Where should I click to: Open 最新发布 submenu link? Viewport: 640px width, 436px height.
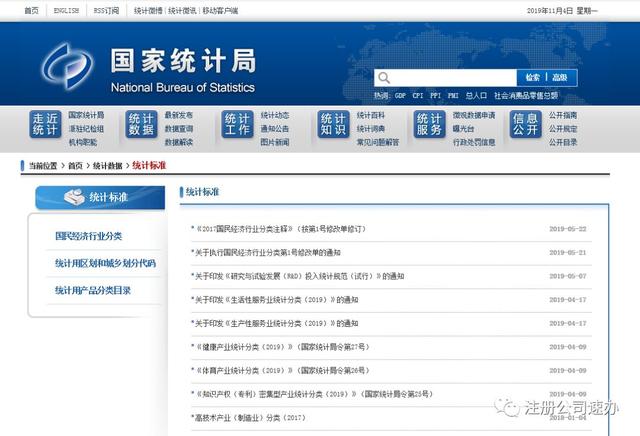tap(179, 115)
